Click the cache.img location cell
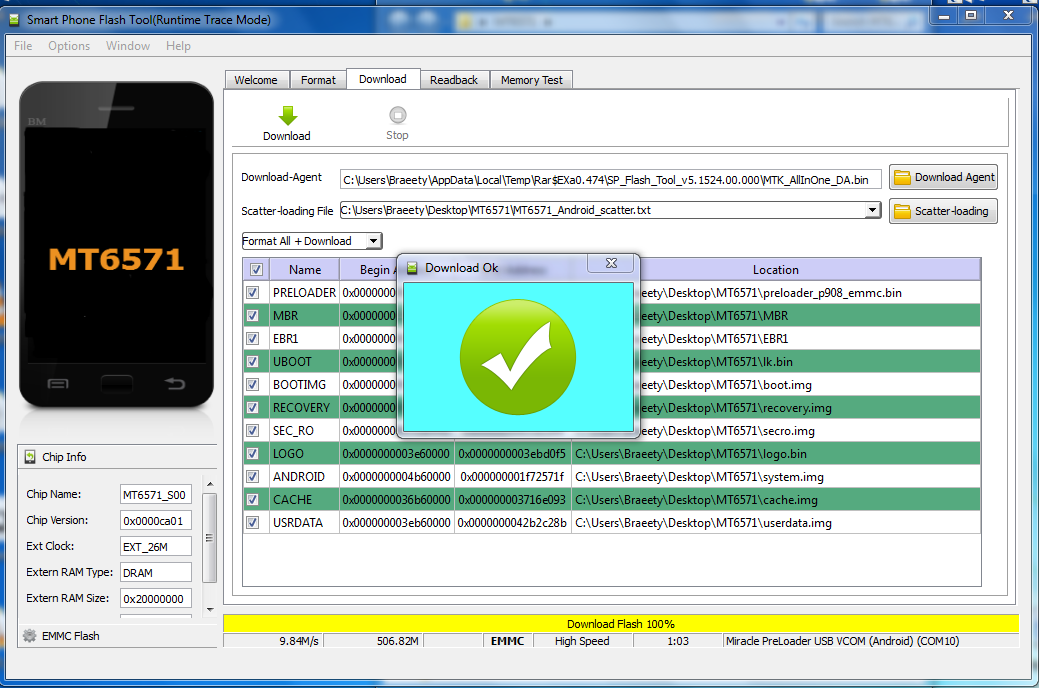1039x688 pixels. 776,499
